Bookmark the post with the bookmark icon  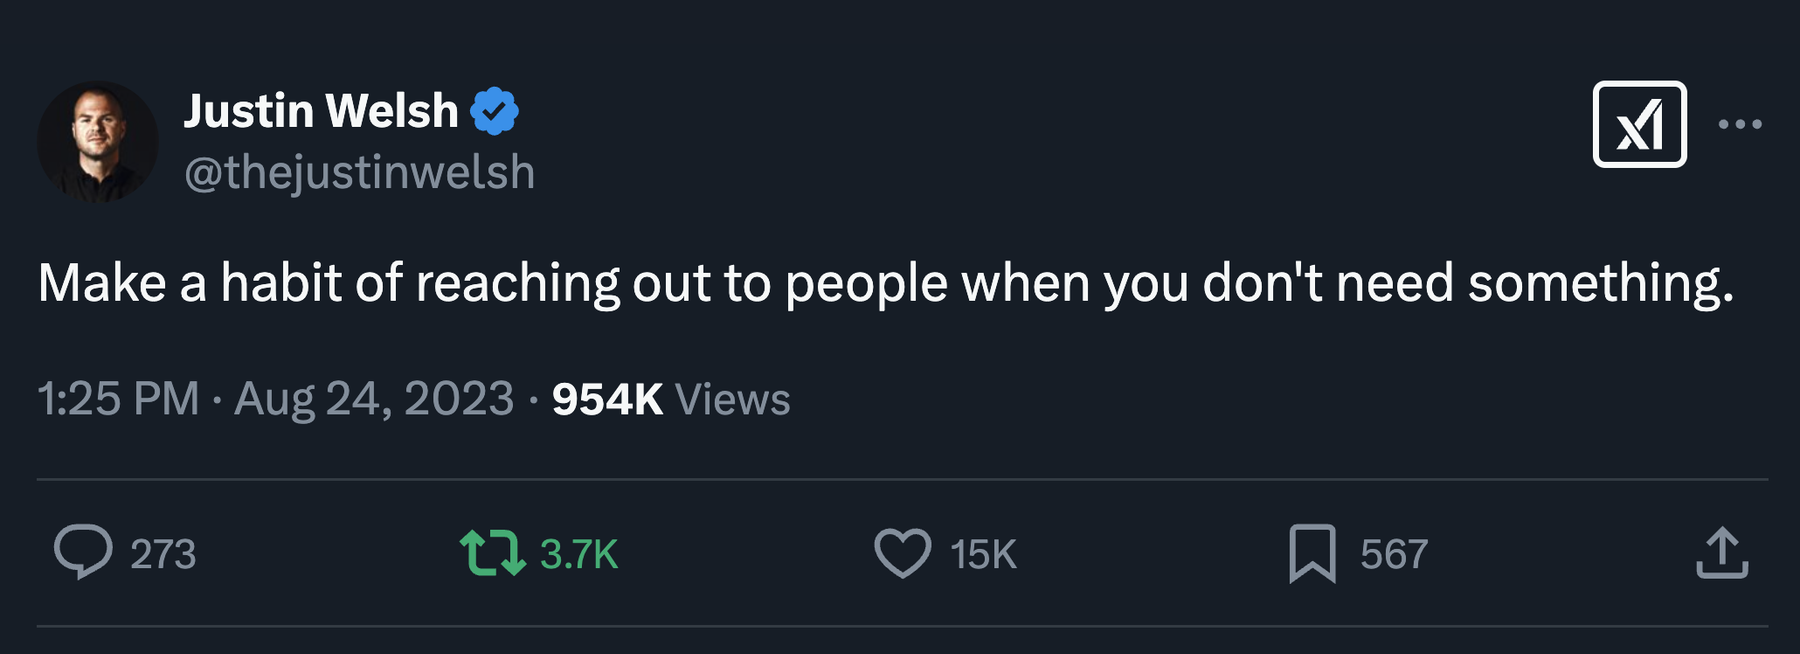coord(1312,553)
